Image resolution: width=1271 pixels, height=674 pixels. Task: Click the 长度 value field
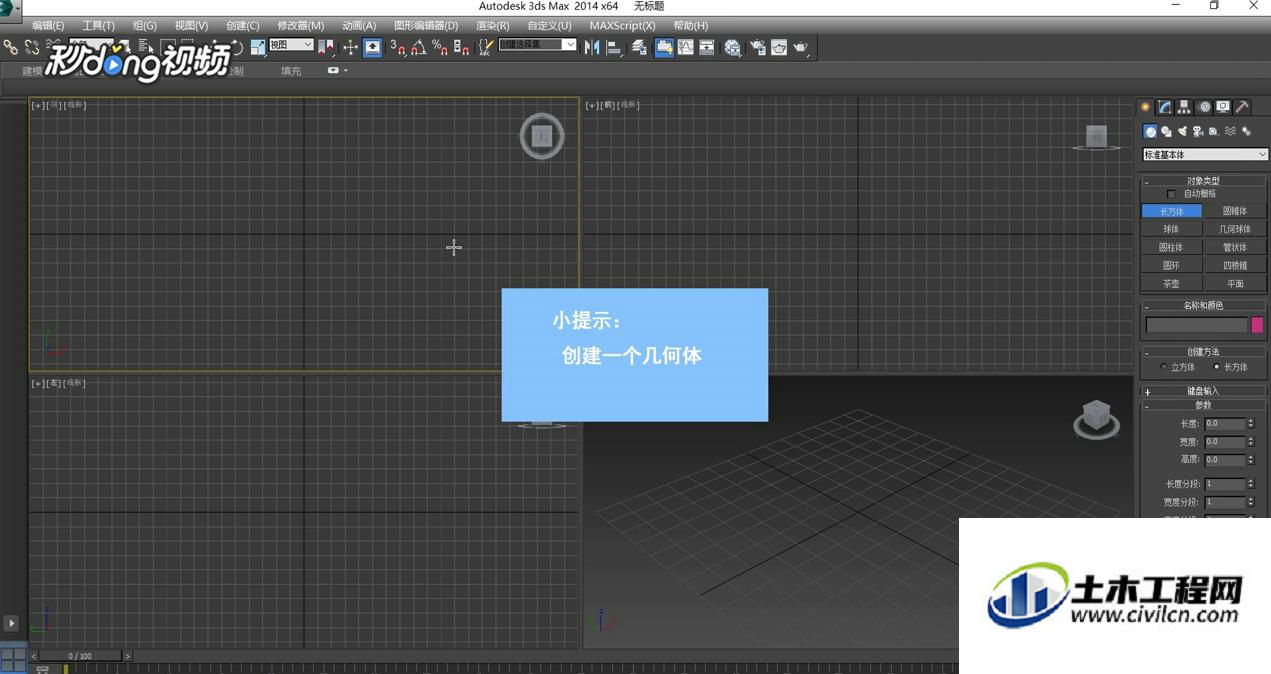click(x=1224, y=424)
